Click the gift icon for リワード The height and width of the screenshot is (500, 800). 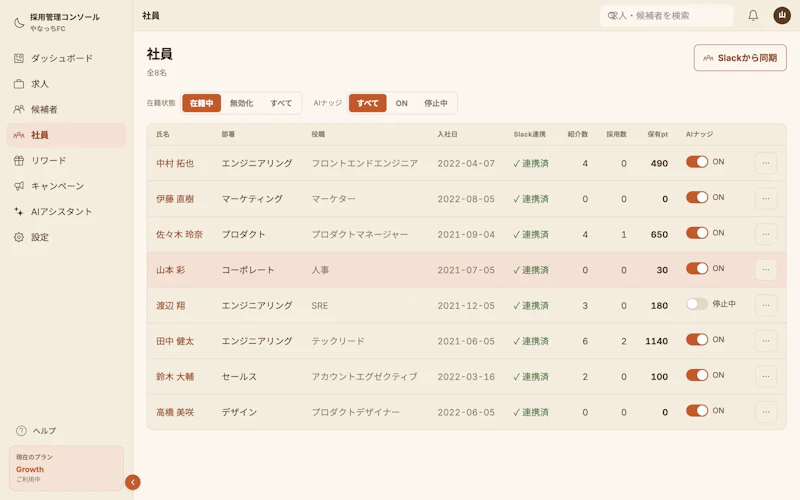point(19,160)
